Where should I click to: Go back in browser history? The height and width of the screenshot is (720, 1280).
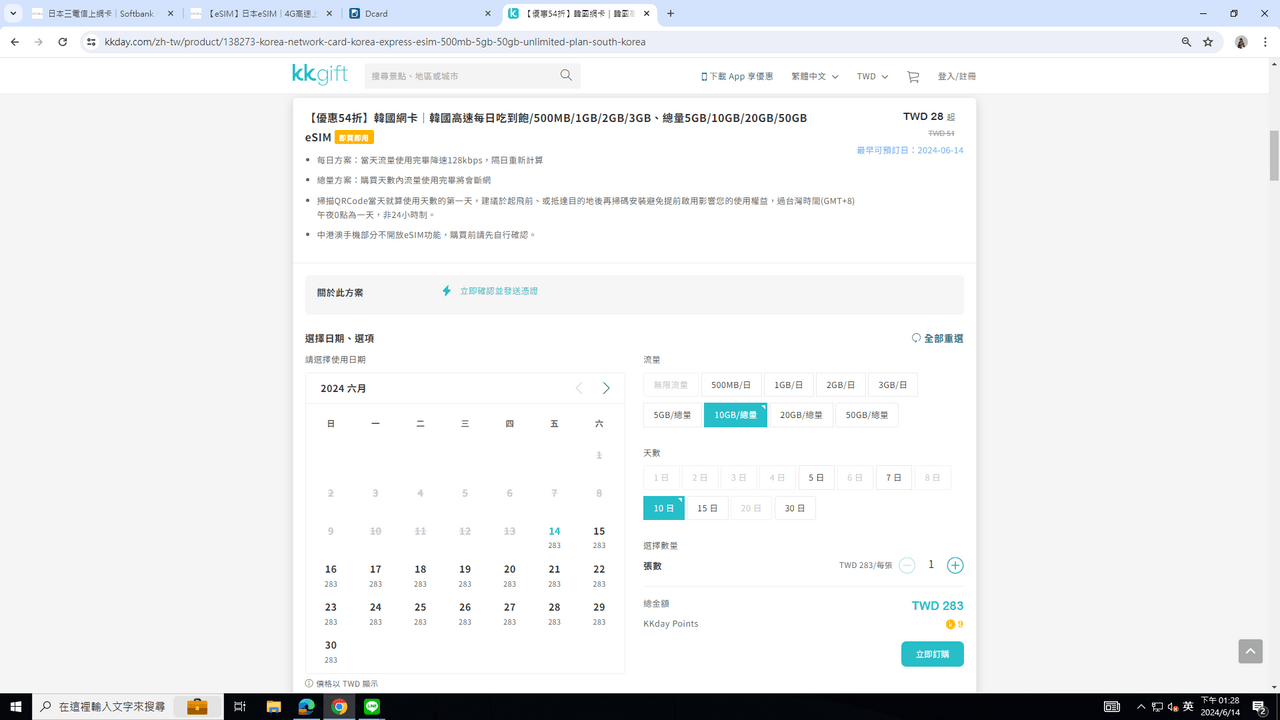[15, 42]
